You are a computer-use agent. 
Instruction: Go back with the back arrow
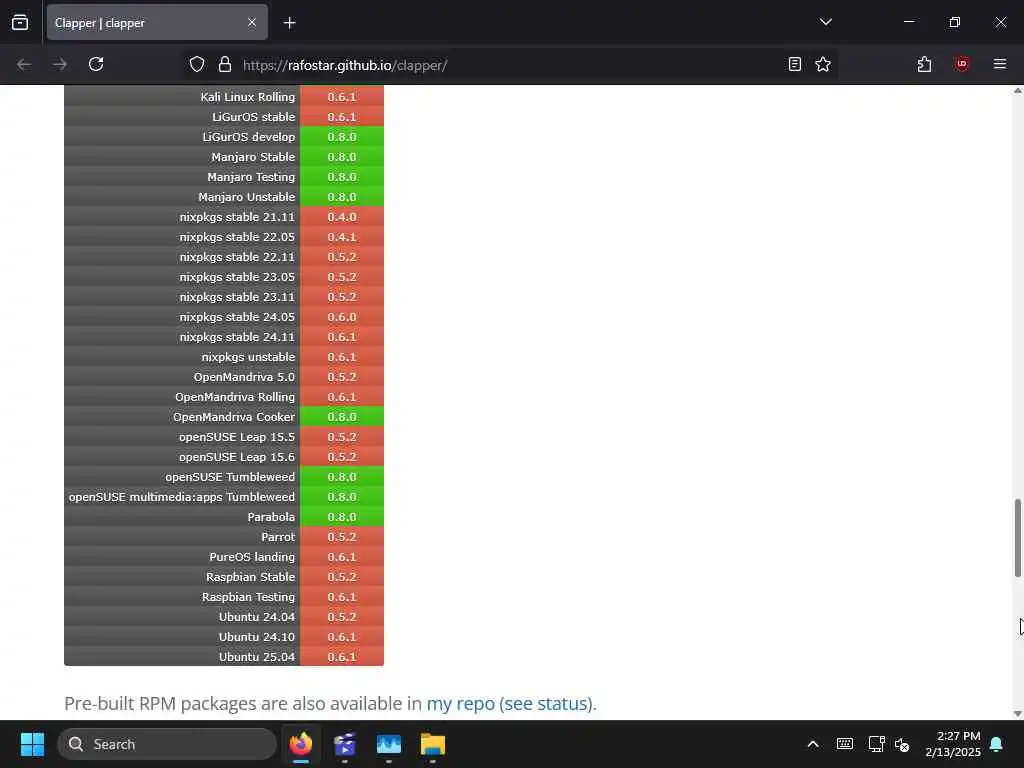(x=24, y=65)
